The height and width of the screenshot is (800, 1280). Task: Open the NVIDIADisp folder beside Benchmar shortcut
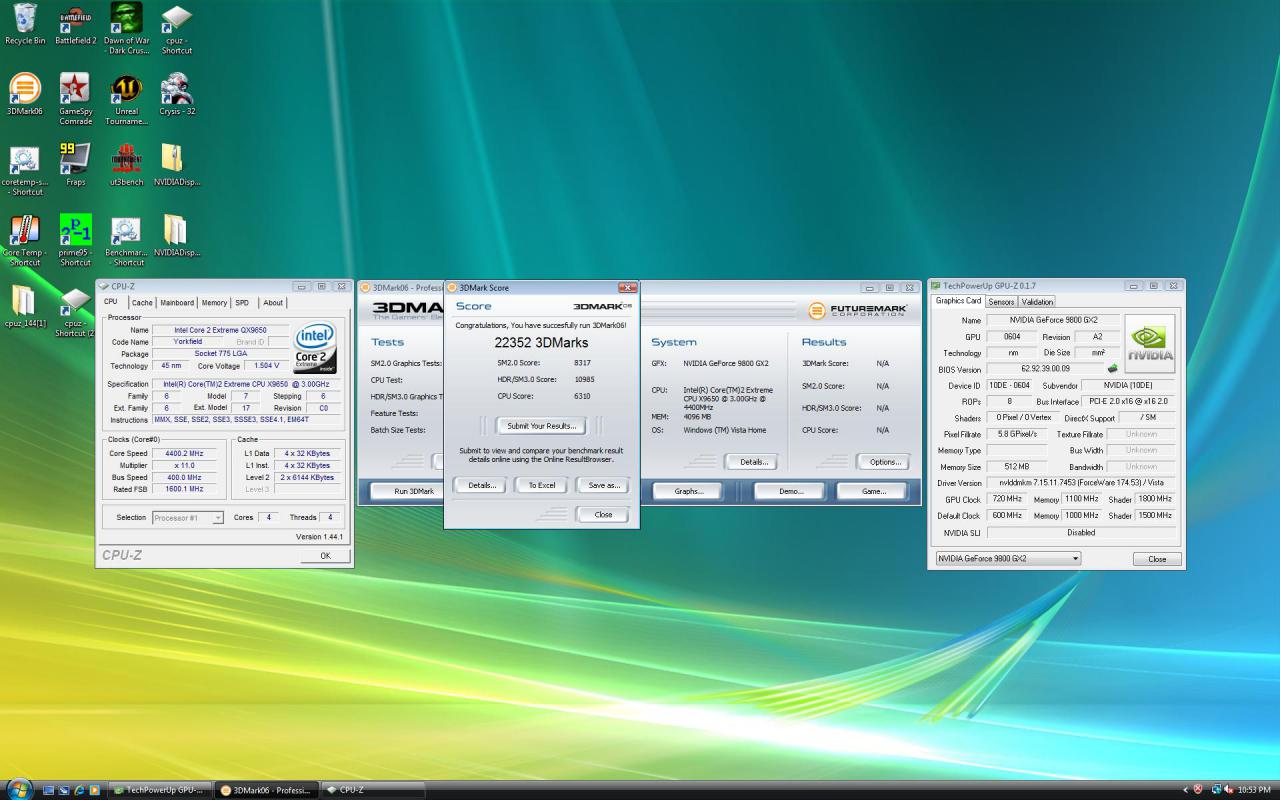(177, 236)
